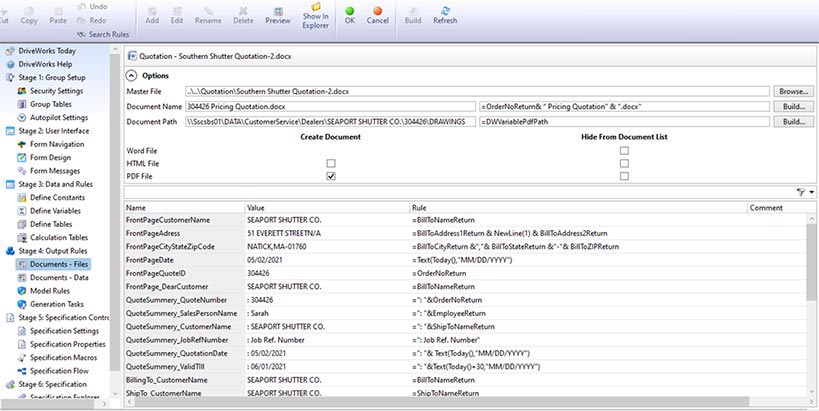Click the Document Name rule field
The image size is (819, 411).
click(624, 106)
